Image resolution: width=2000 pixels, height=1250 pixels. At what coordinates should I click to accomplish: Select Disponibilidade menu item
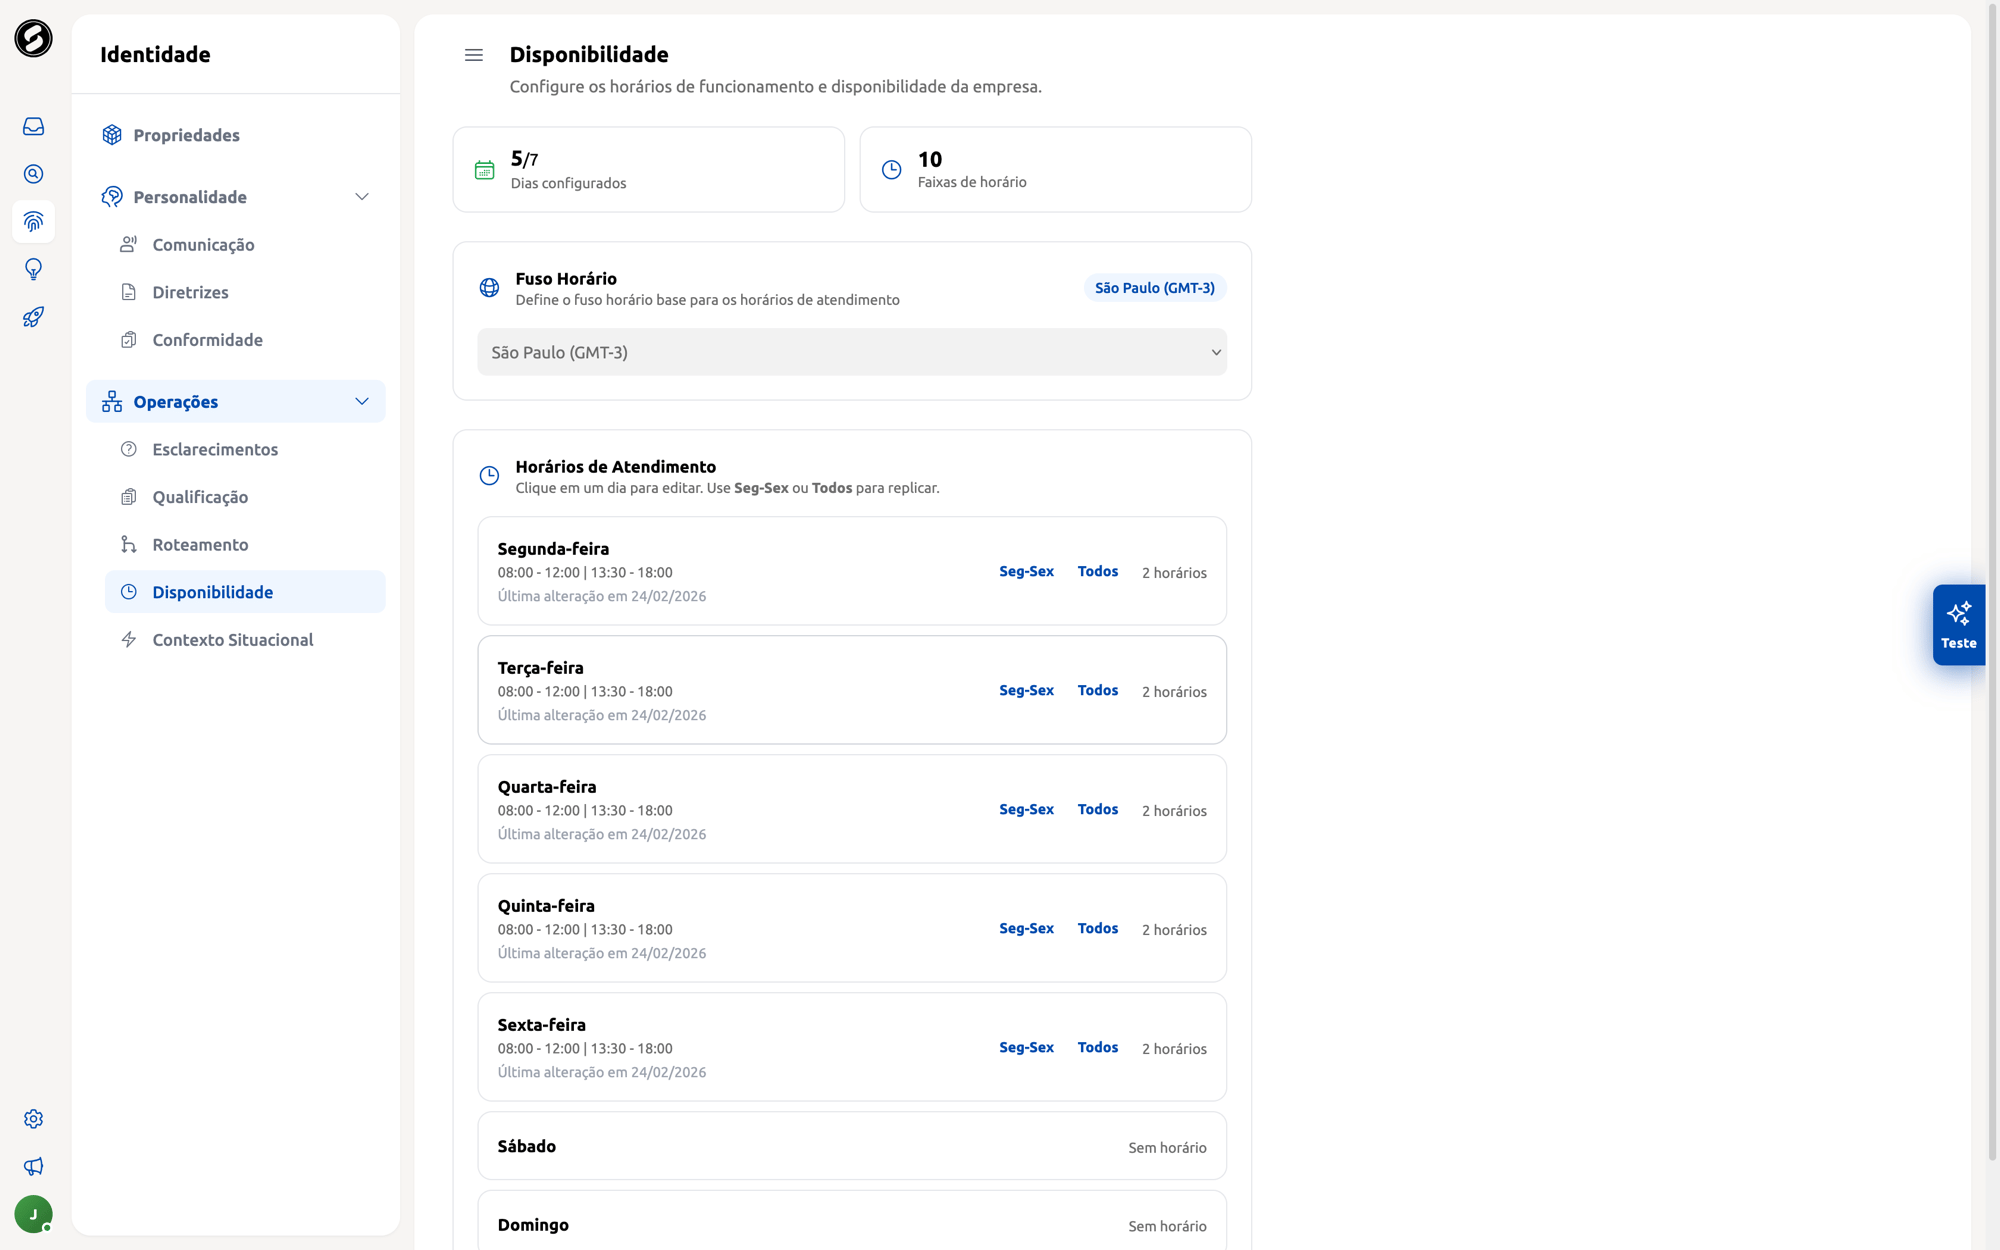click(x=245, y=592)
